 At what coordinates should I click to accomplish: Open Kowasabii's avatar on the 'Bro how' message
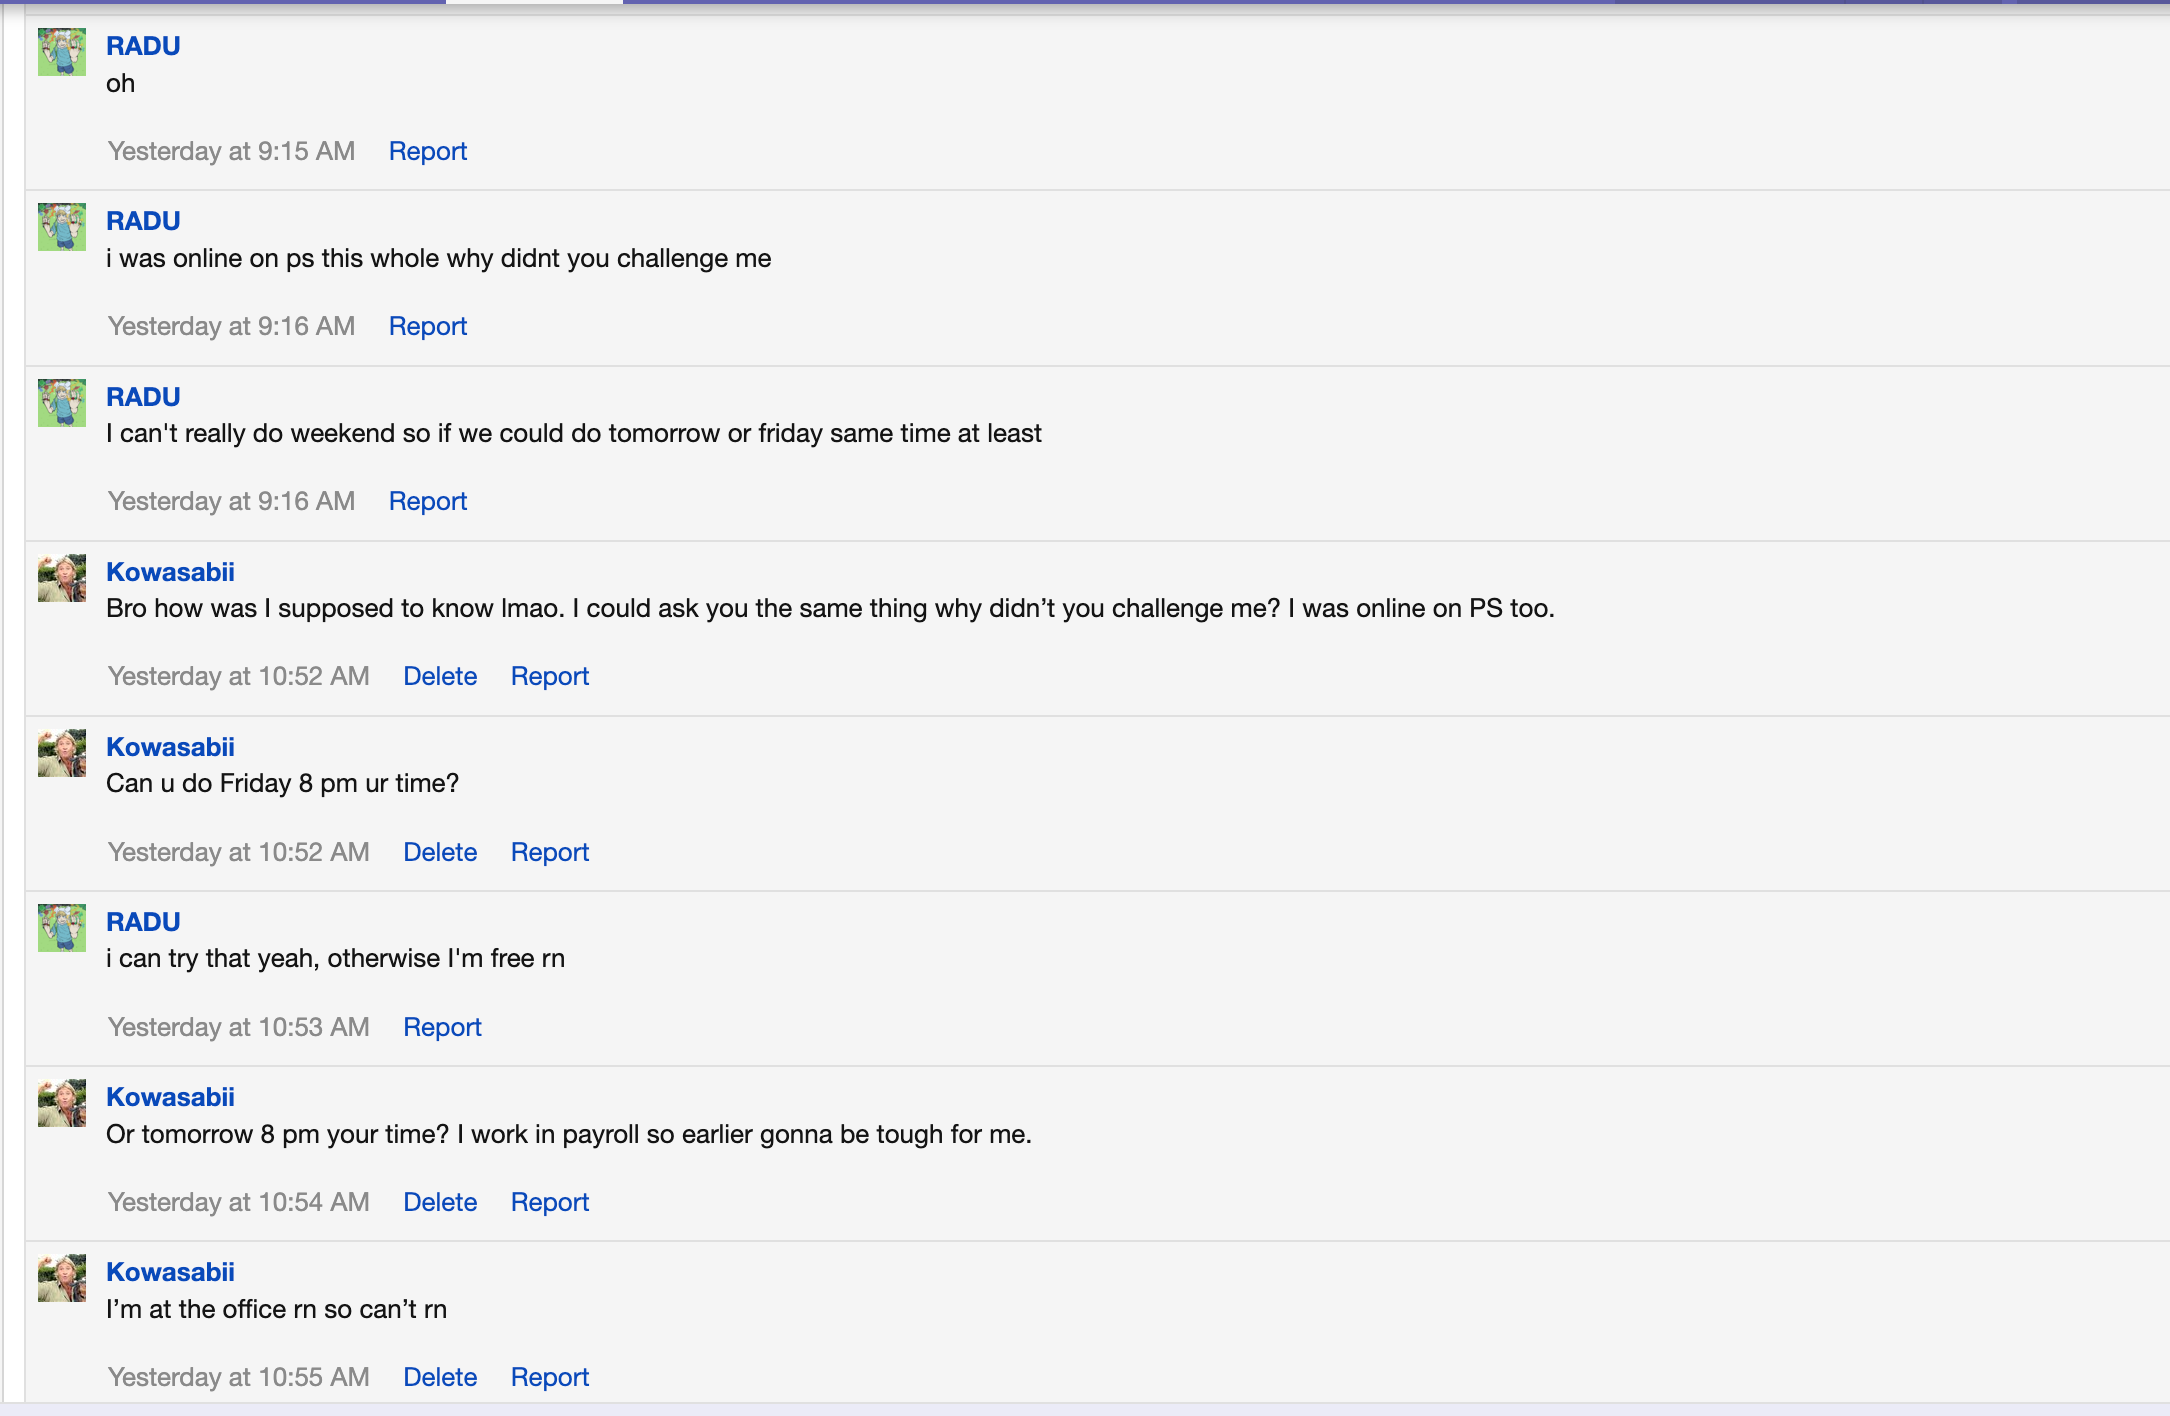[62, 578]
